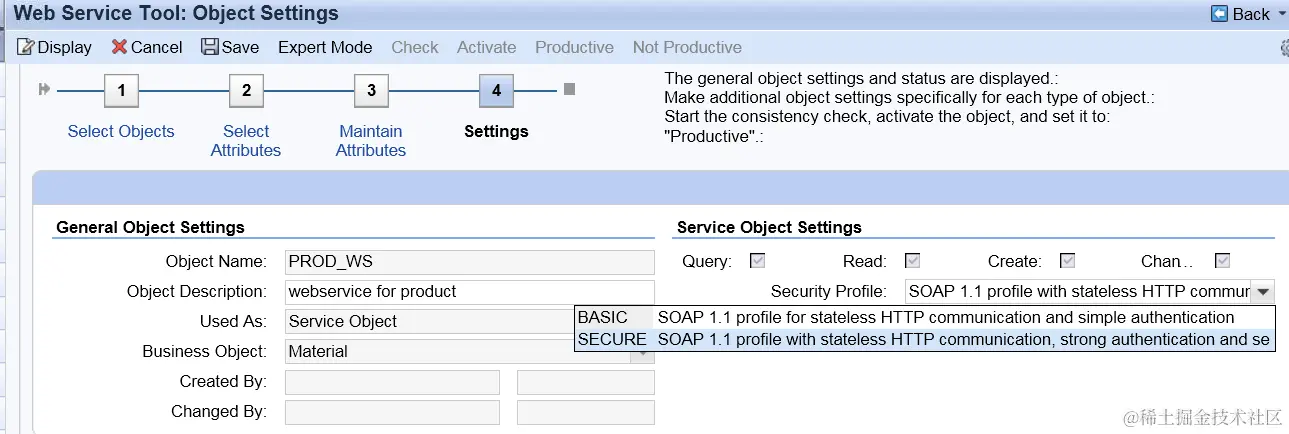Viewport: 1289px width, 434px height.
Task: Go to roadmap step 1 box
Action: pyautogui.click(x=121, y=91)
